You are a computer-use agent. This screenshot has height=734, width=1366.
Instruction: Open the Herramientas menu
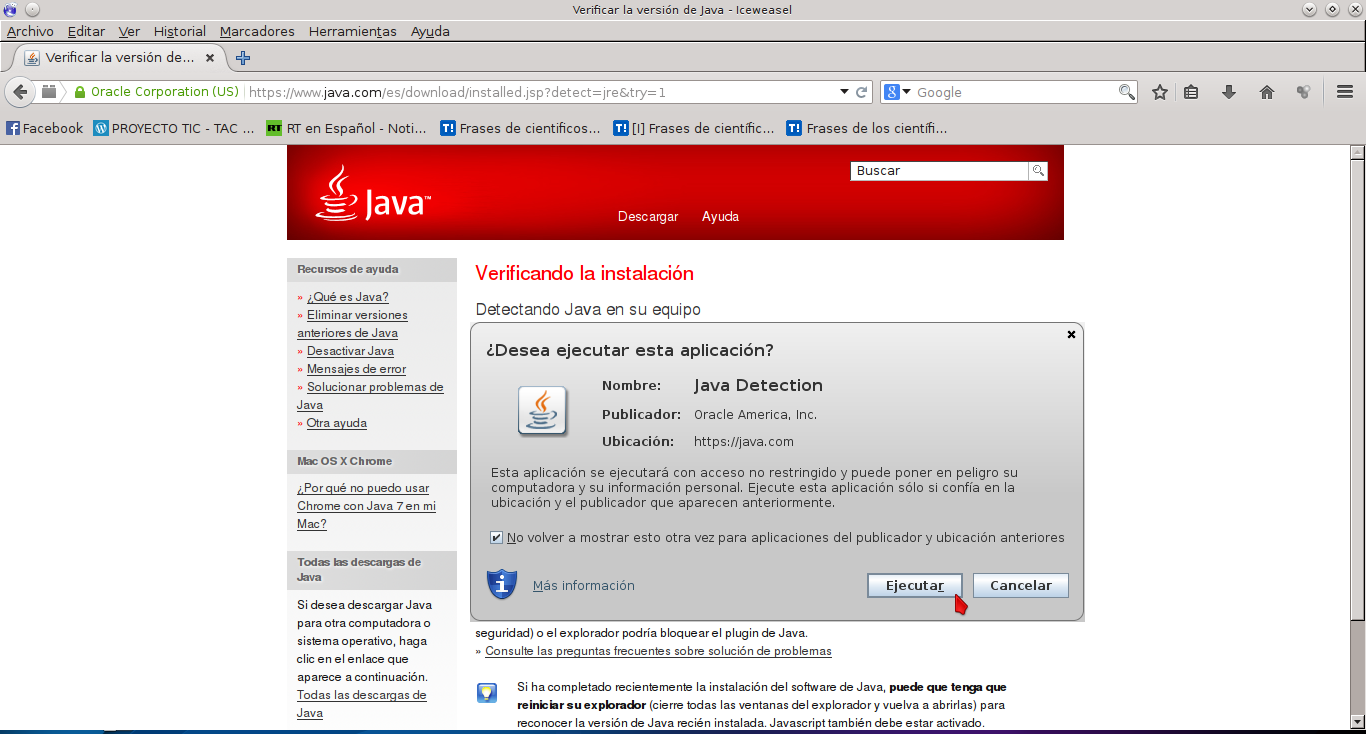coord(352,31)
